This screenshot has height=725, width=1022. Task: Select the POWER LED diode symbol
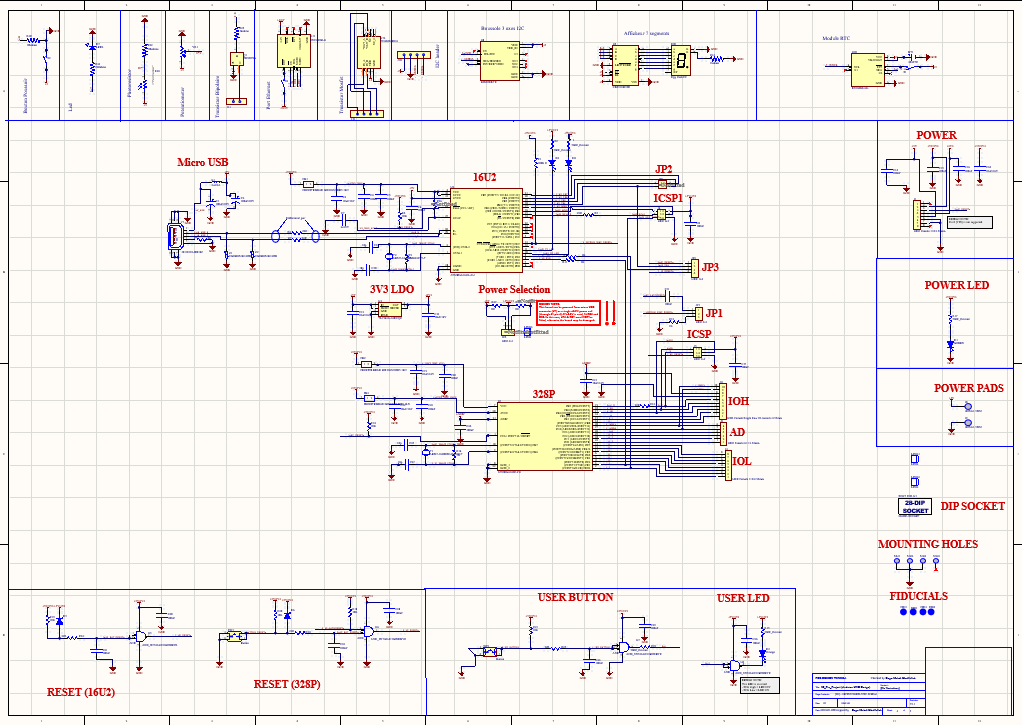(949, 344)
